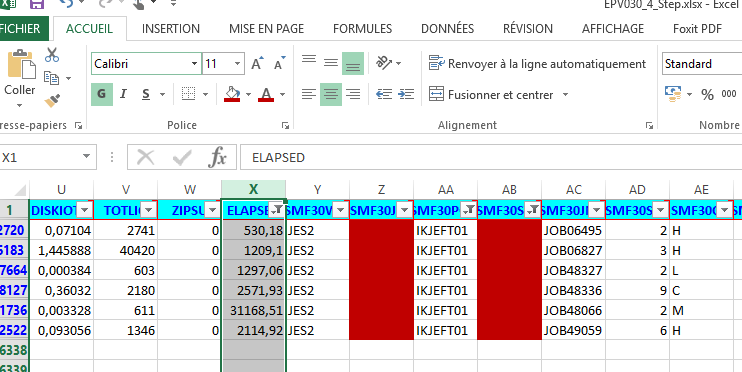The width and height of the screenshot is (742, 372).
Task: Switch to the RÉVISION tab
Action: point(528,29)
